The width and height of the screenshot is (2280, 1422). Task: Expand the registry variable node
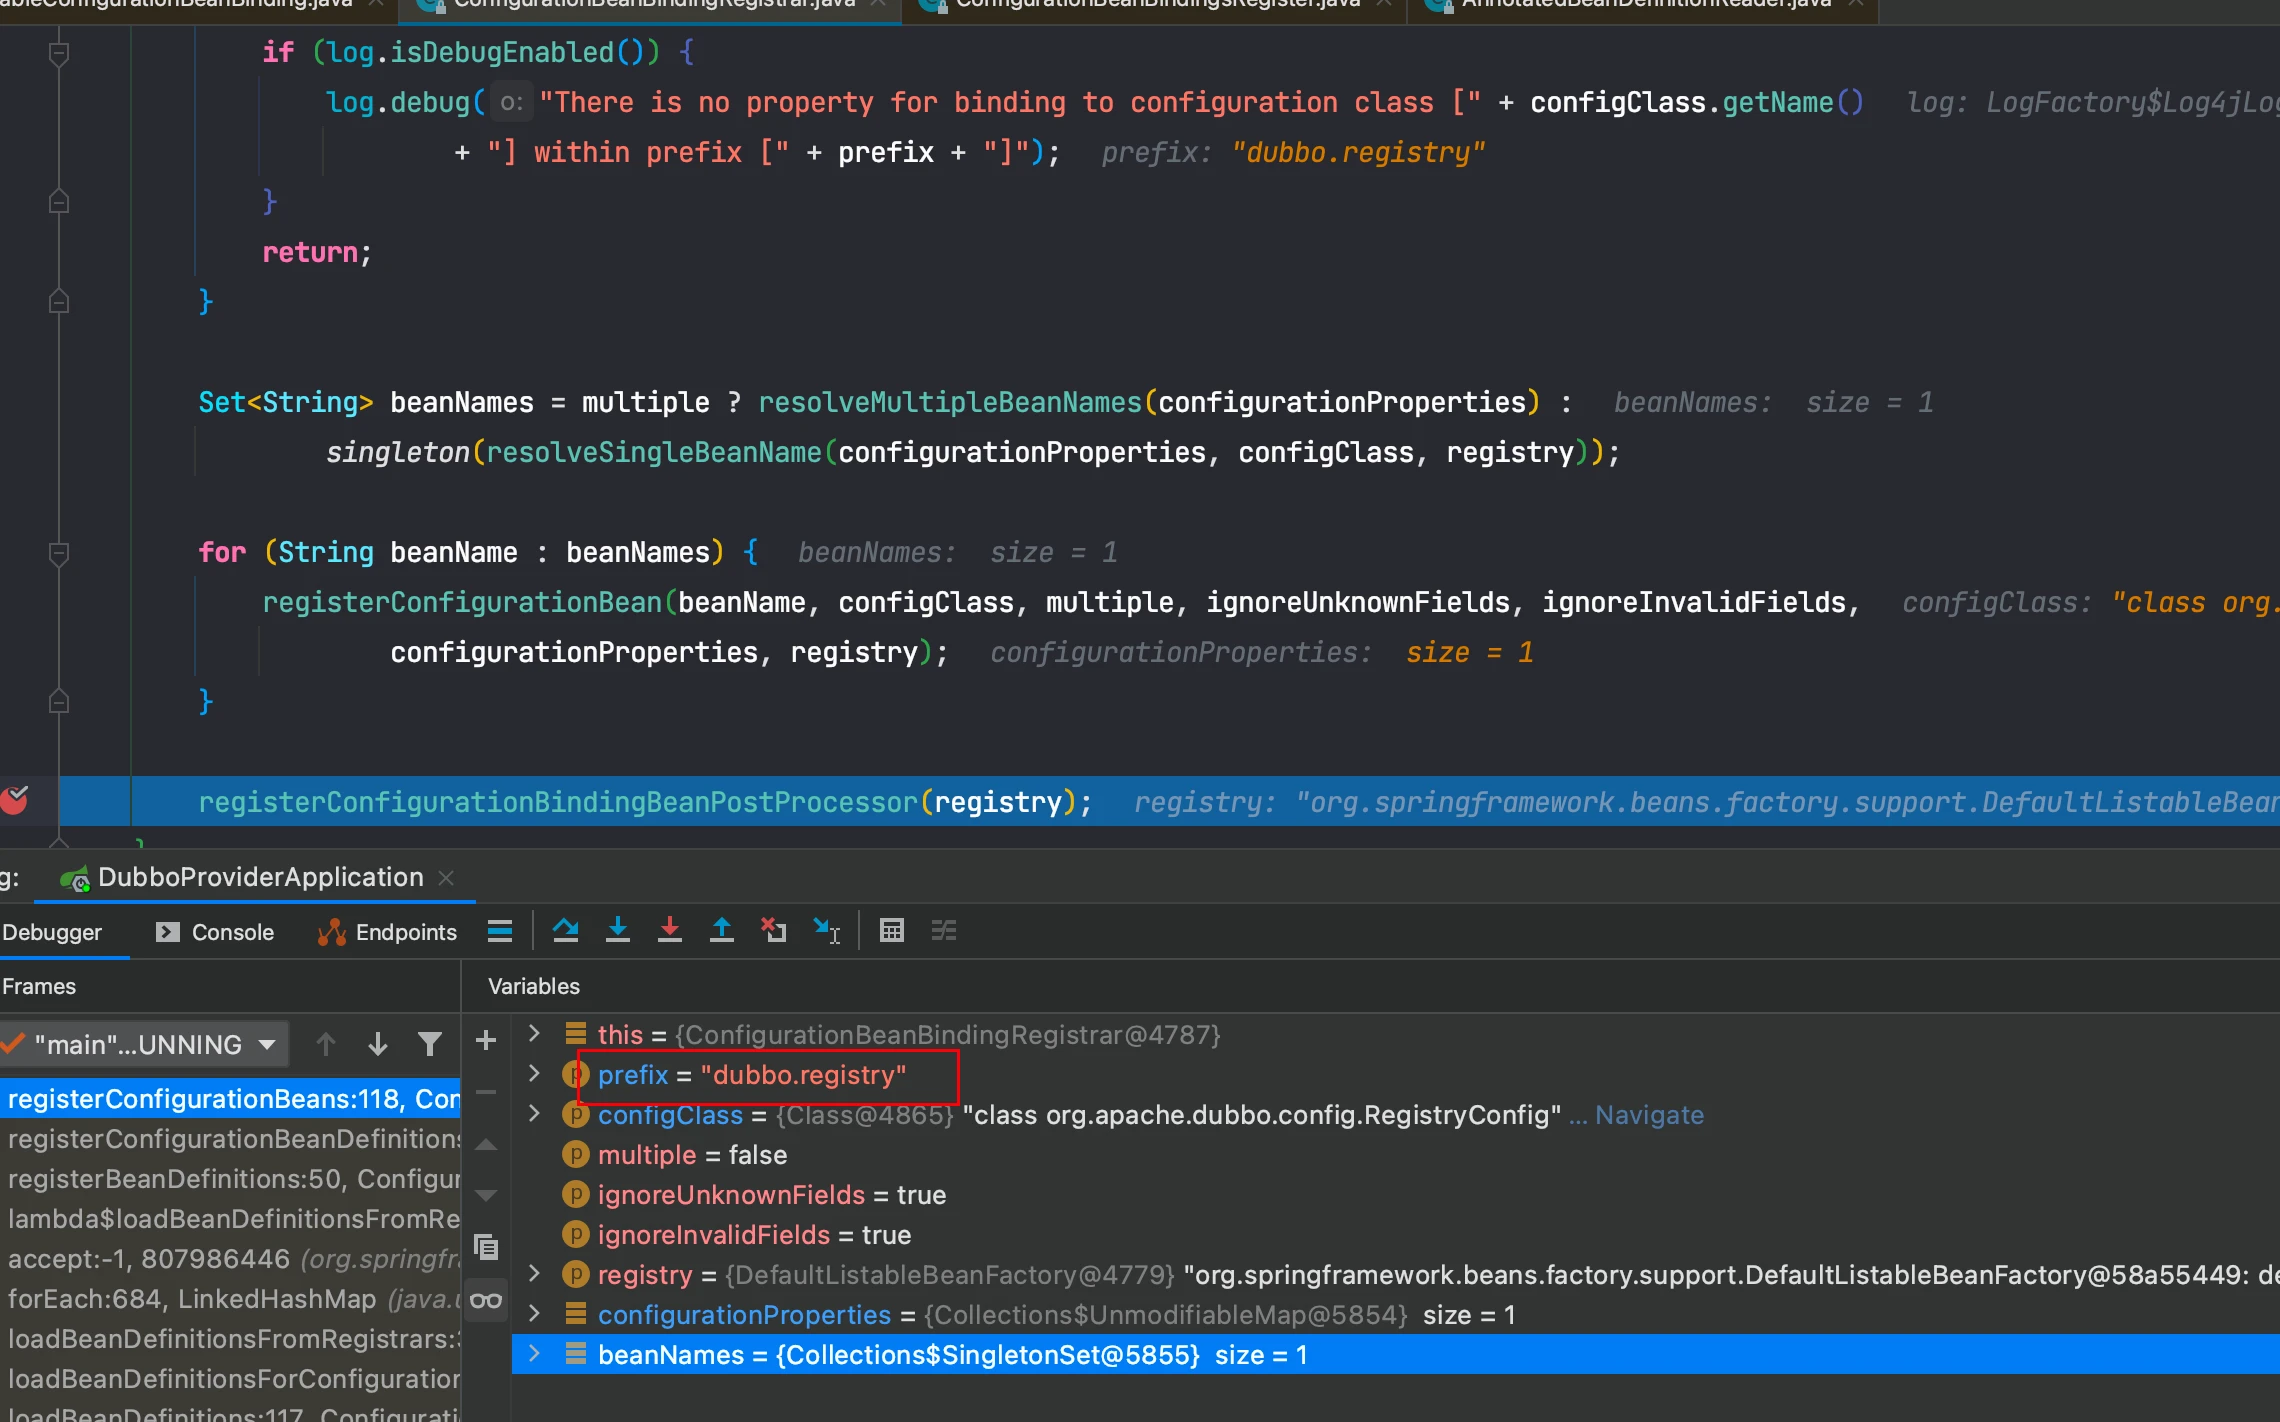(x=534, y=1273)
